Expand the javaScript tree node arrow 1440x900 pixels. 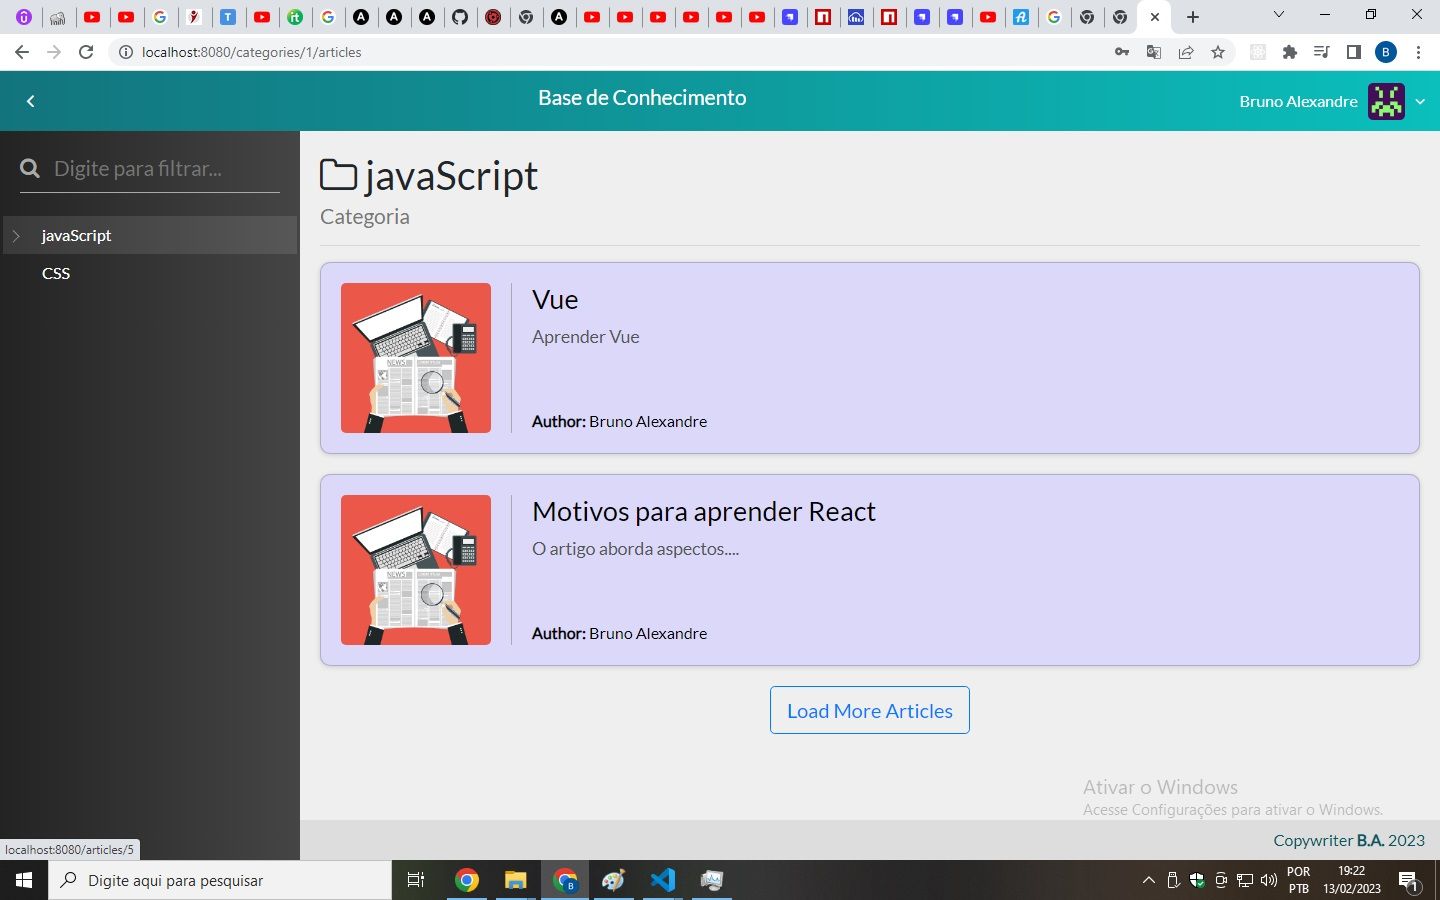16,236
